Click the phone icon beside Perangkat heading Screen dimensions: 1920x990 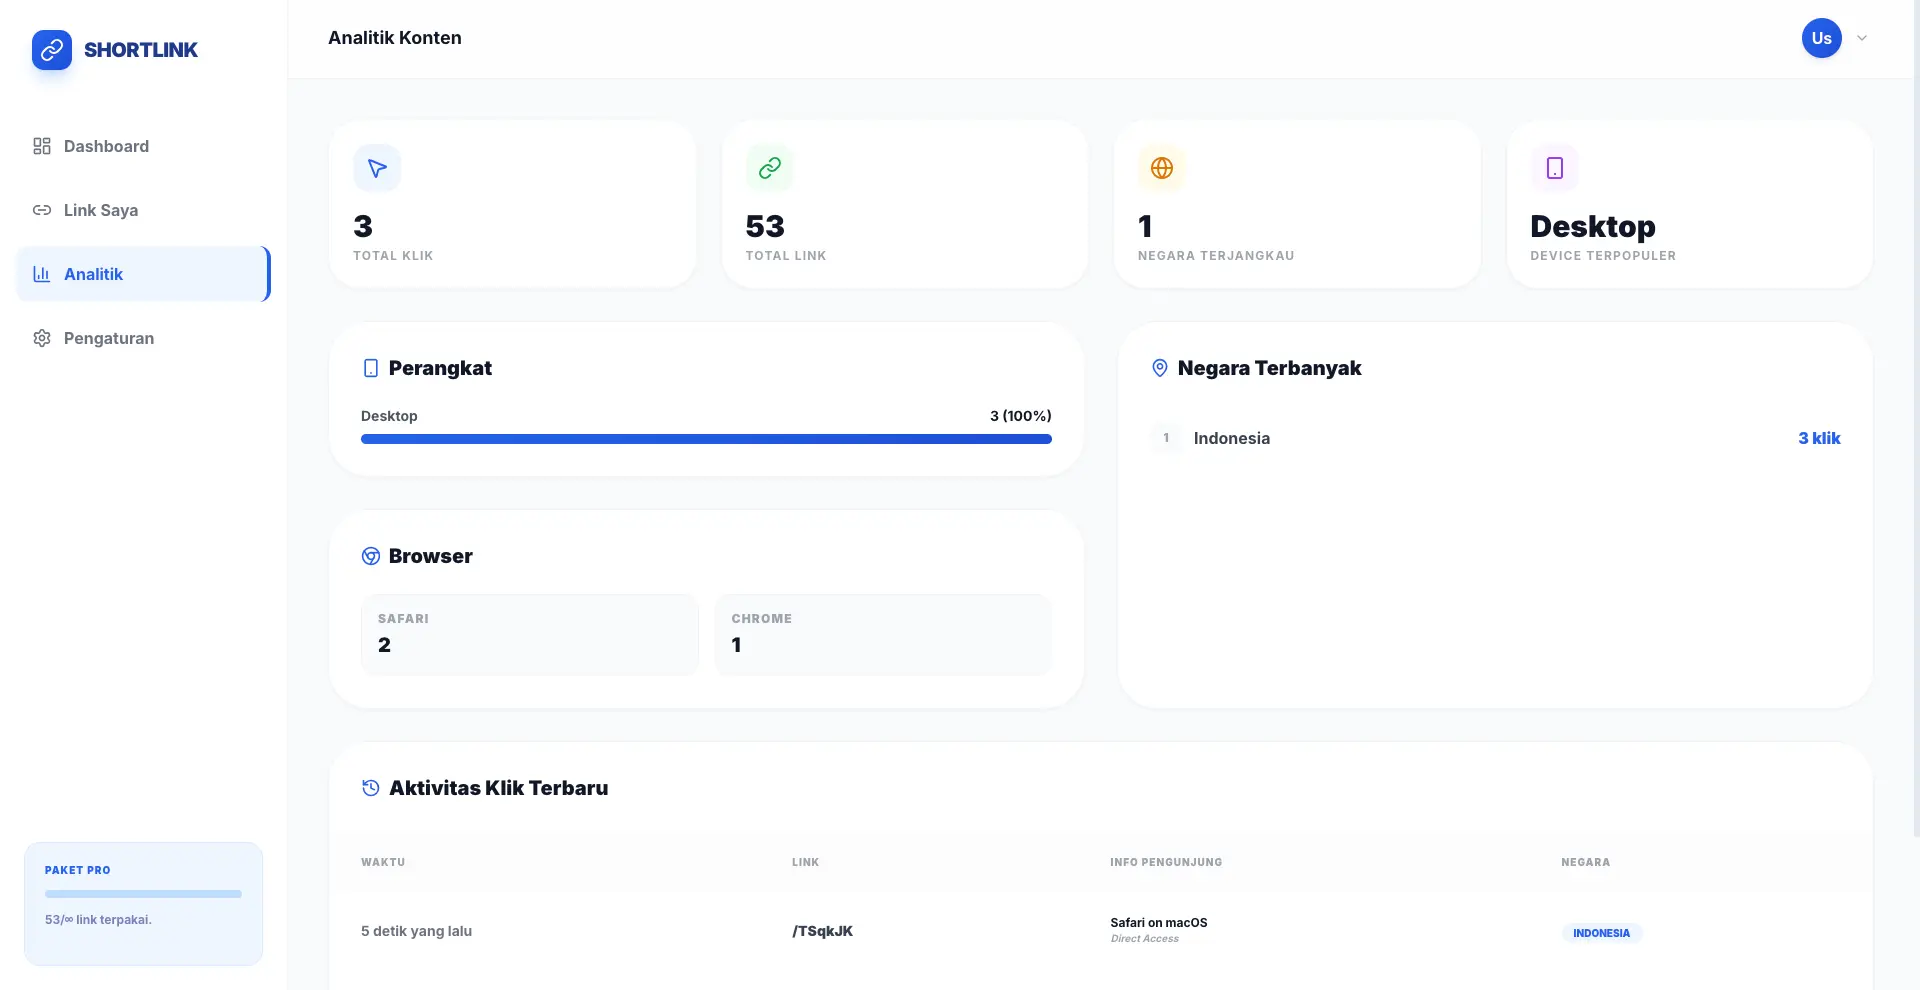(x=370, y=368)
